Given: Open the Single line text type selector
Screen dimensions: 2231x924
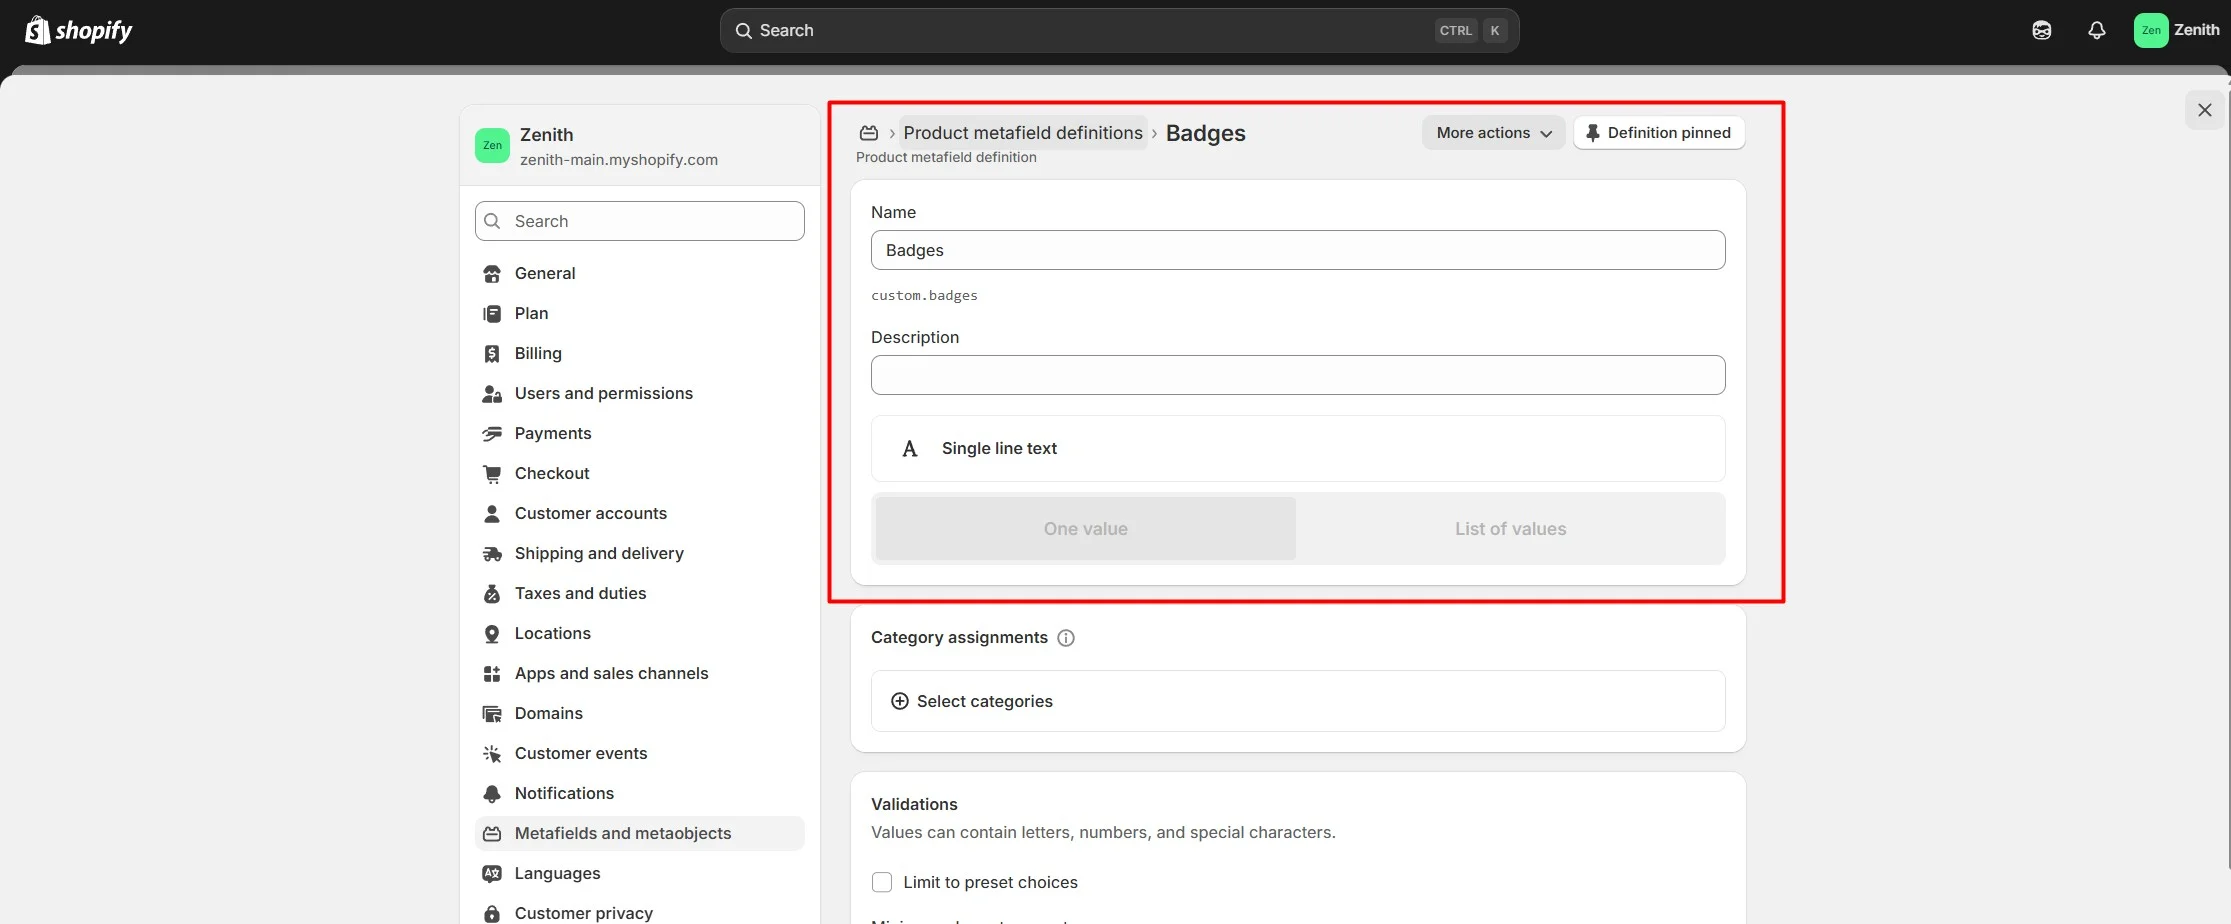Looking at the screenshot, I should click(x=1297, y=449).
